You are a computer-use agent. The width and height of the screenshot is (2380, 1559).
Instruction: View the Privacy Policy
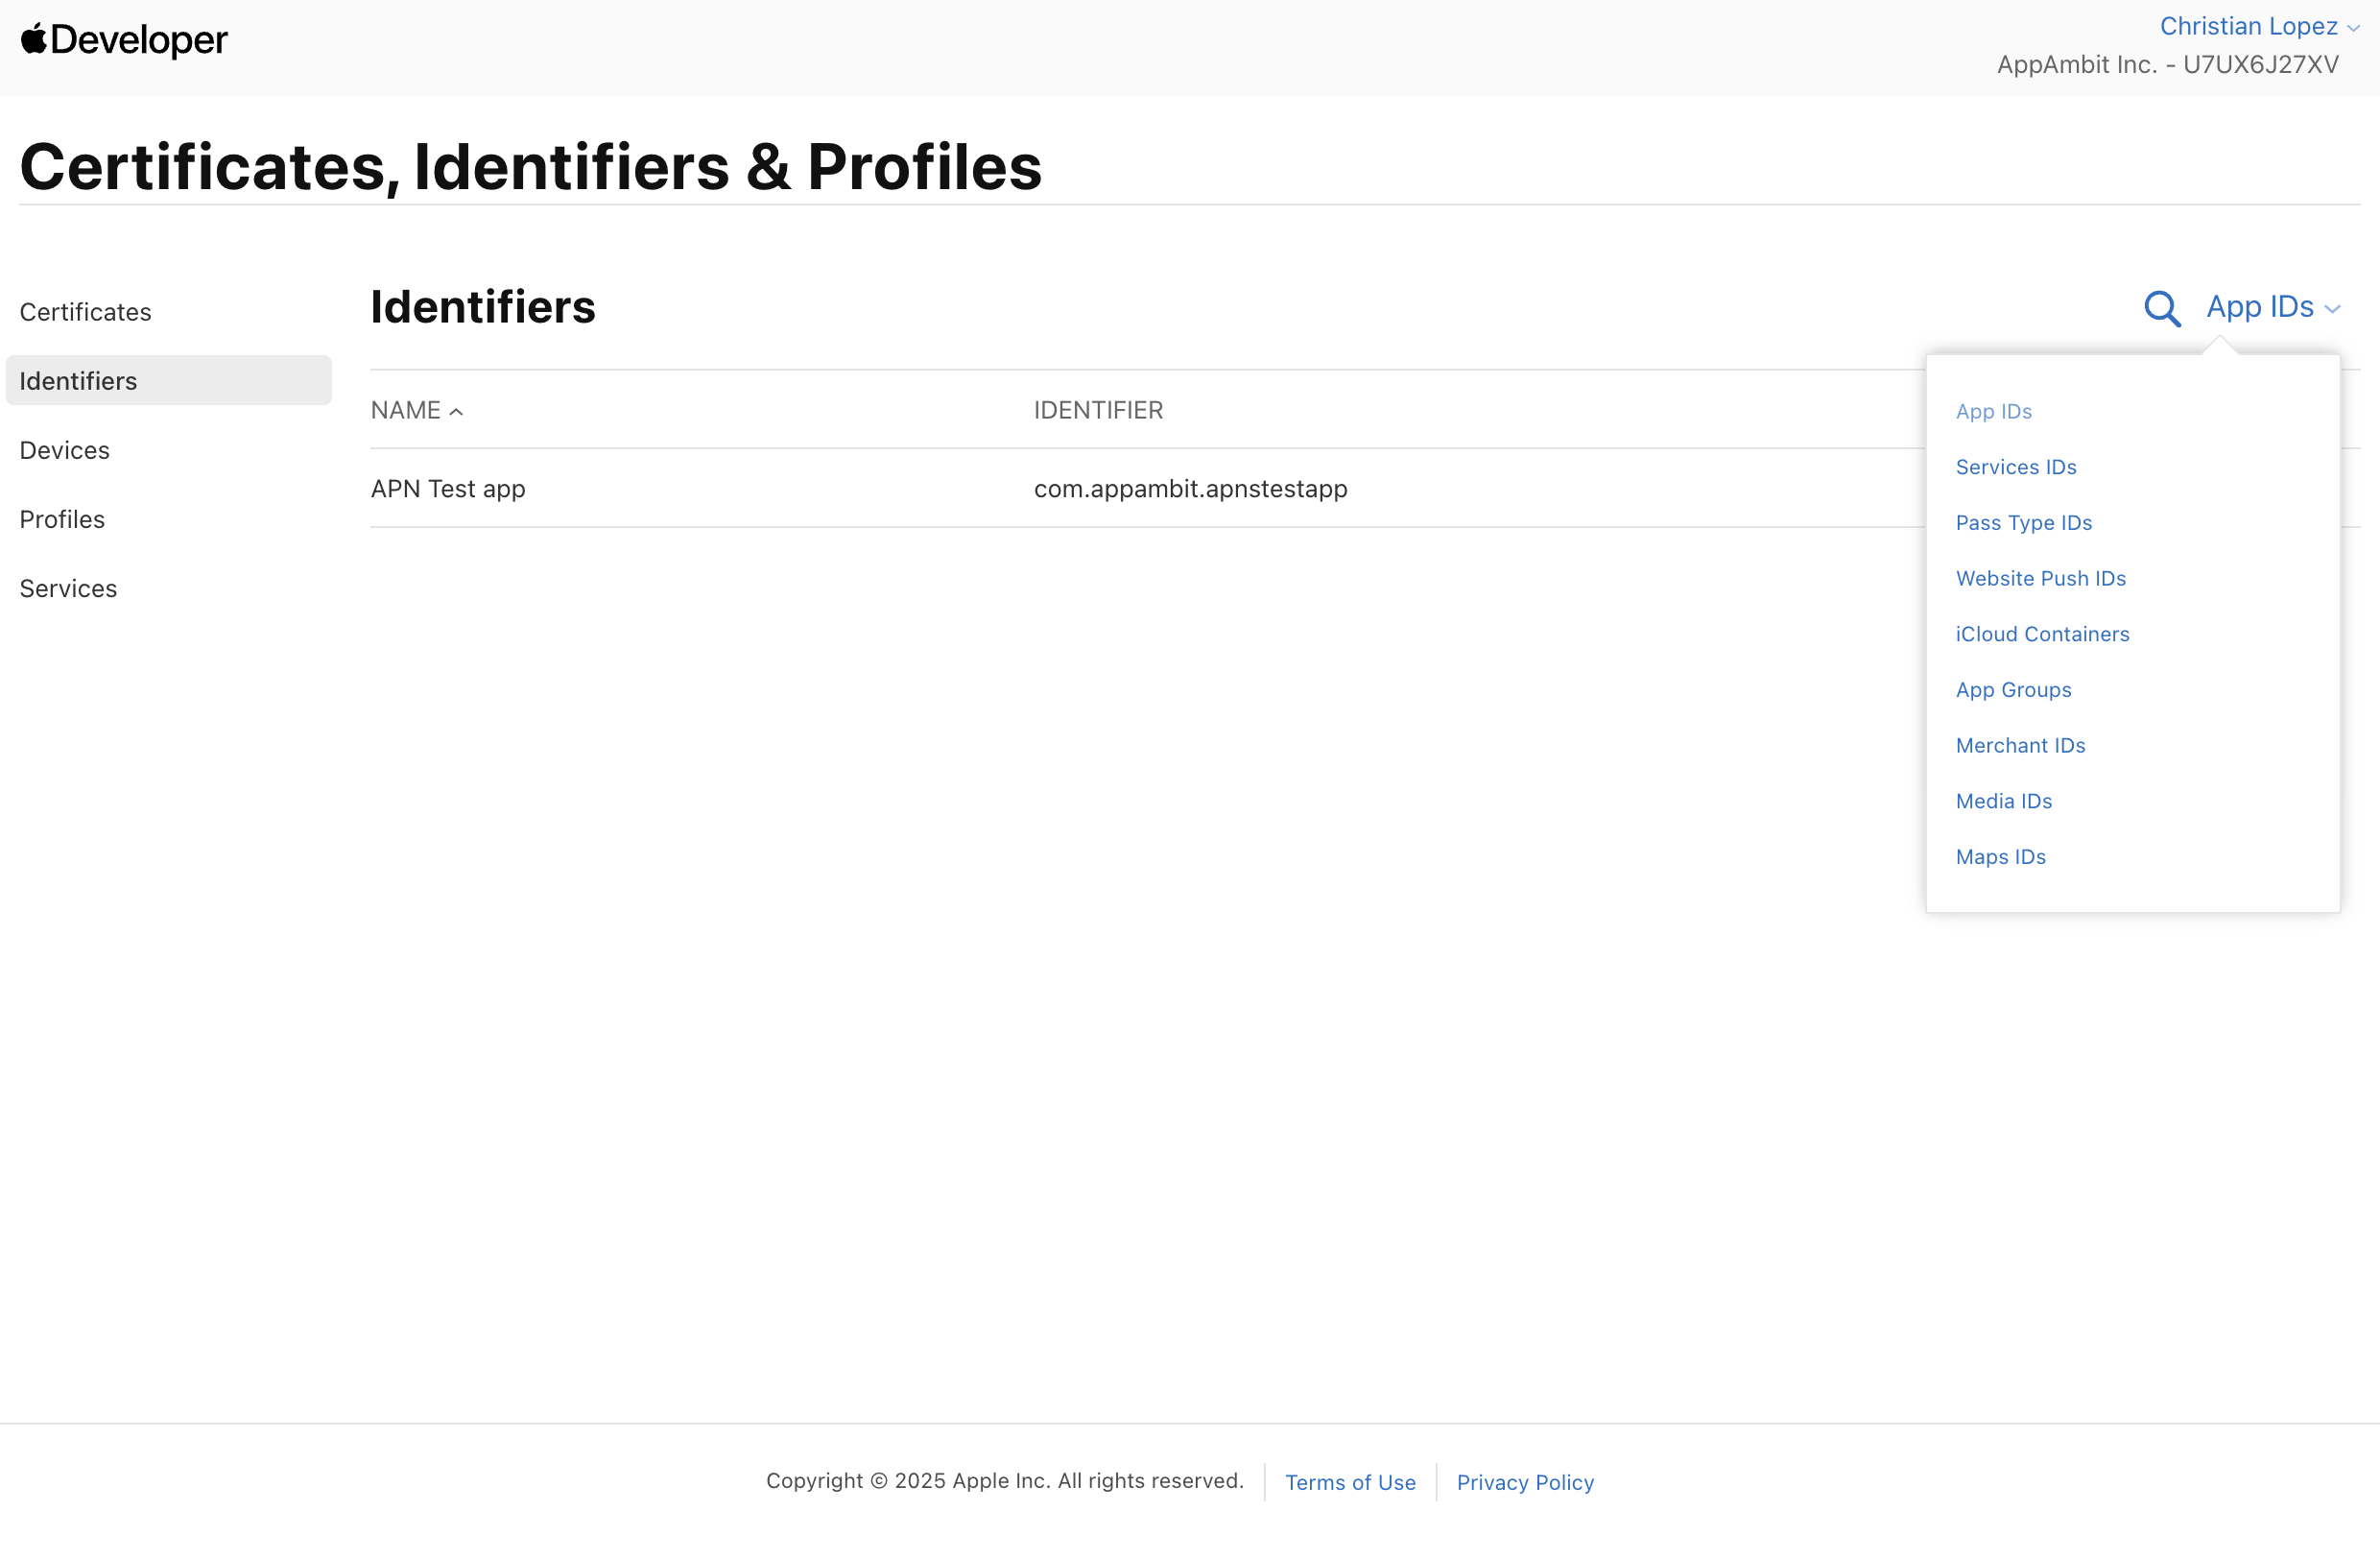(x=1524, y=1482)
